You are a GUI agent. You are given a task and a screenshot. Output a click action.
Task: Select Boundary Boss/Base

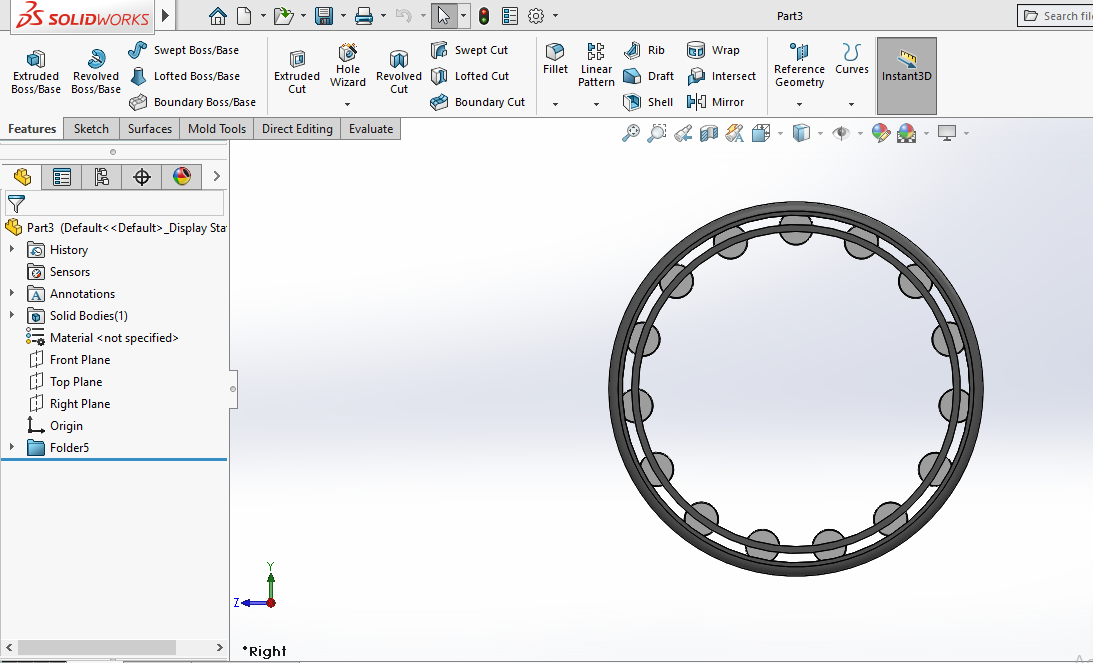(x=192, y=102)
